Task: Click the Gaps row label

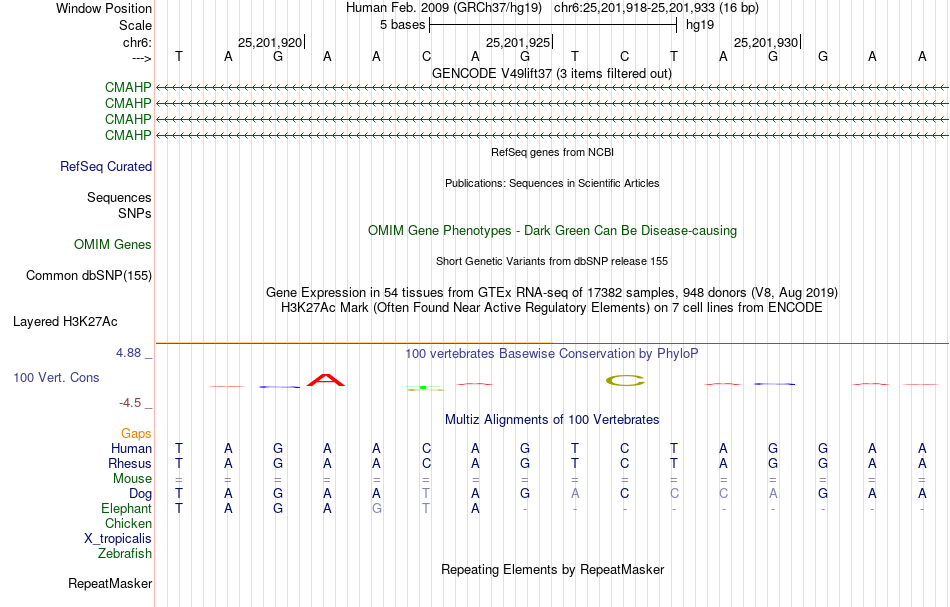Action: coord(136,434)
